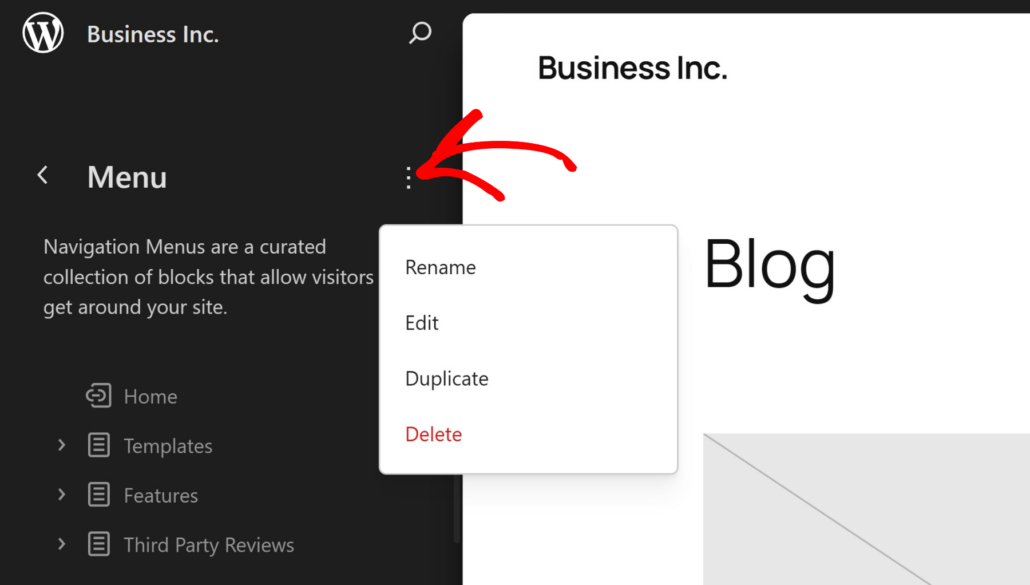The height and width of the screenshot is (585, 1030).
Task: Choose Edit in the dropdown menu
Action: click(421, 322)
